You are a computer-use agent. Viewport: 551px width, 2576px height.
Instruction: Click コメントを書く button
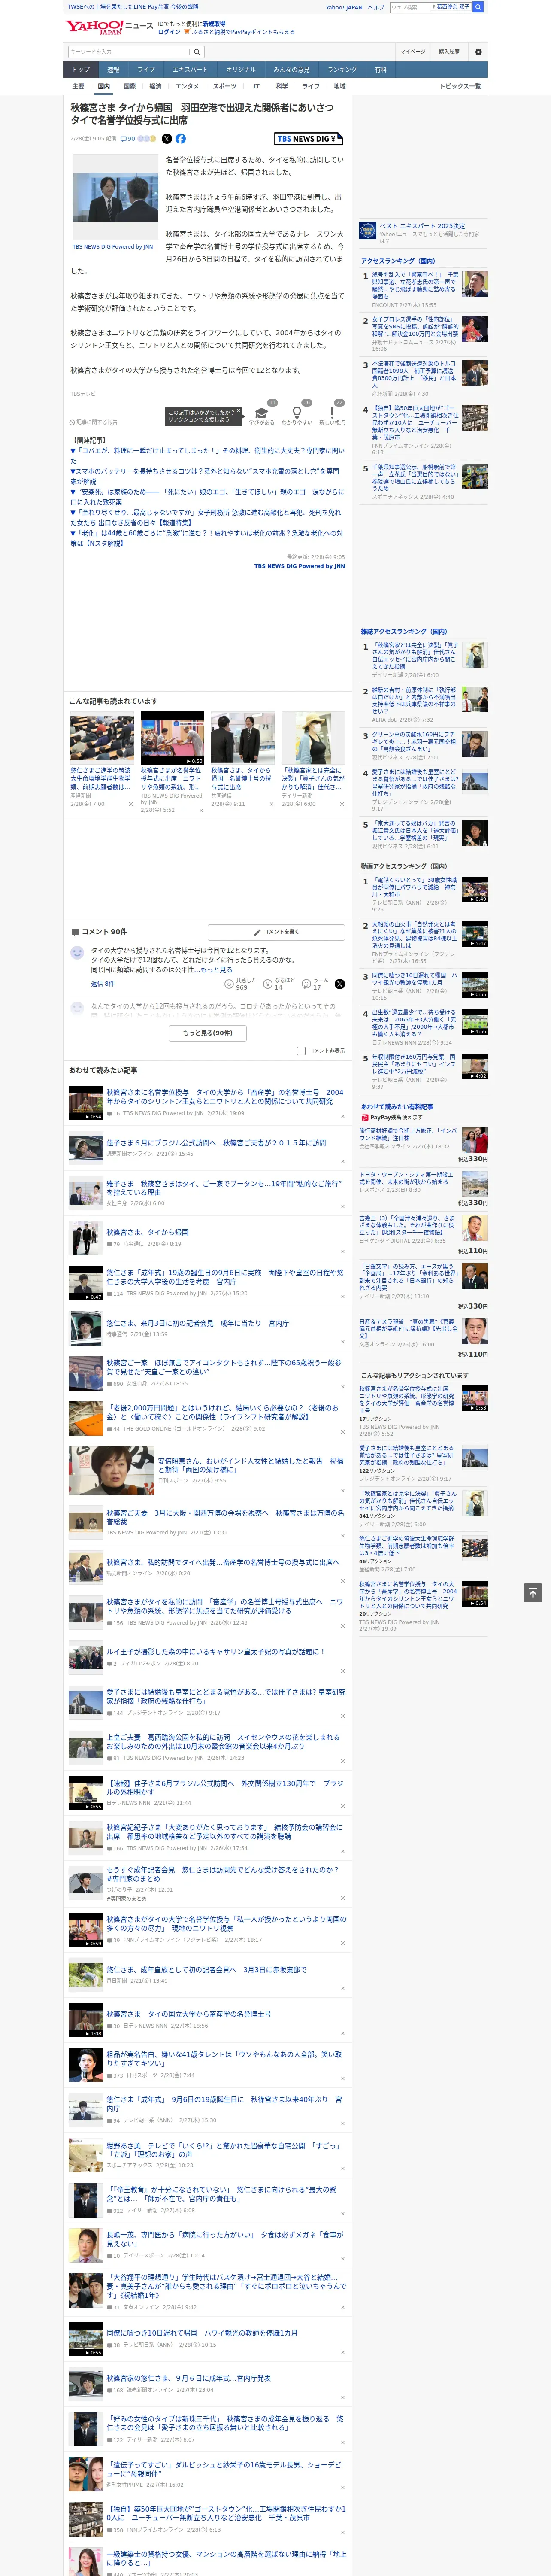[x=276, y=932]
